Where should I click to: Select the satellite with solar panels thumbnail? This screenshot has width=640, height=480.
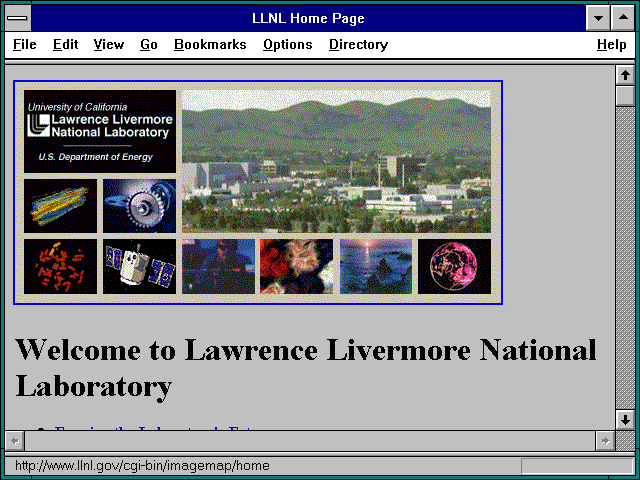tap(140, 266)
